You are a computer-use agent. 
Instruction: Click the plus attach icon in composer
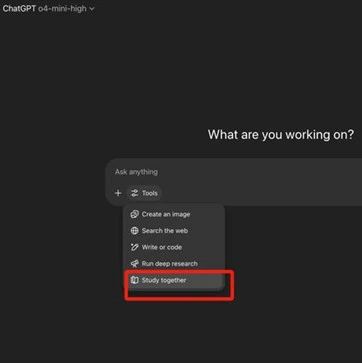[x=118, y=193]
